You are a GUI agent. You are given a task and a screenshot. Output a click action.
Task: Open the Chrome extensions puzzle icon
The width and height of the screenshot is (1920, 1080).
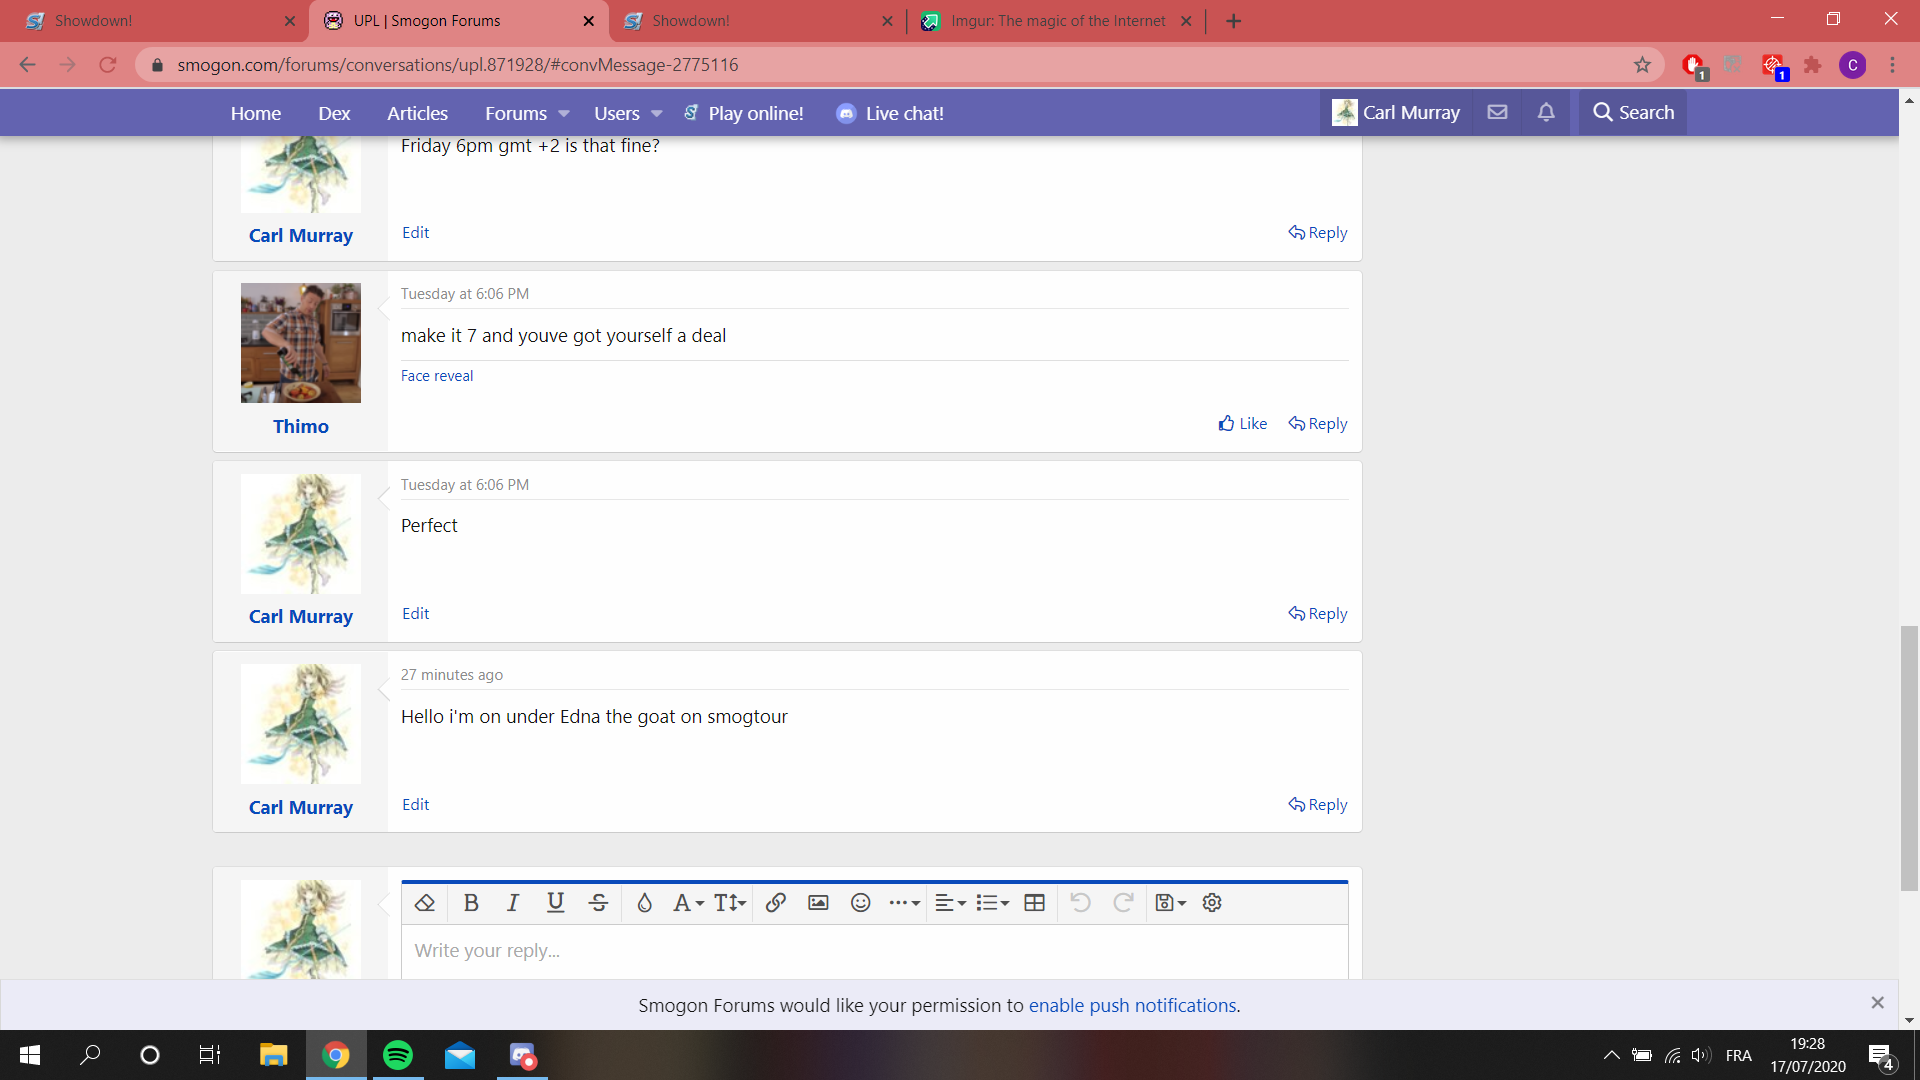(1812, 65)
